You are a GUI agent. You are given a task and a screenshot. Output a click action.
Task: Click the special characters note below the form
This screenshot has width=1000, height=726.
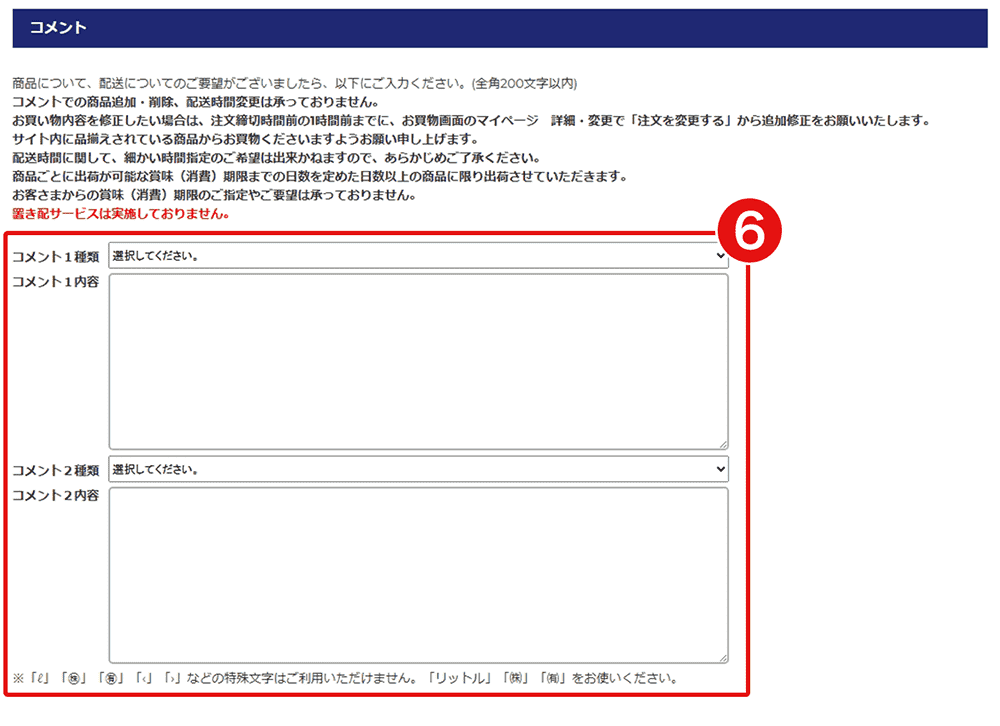point(346,679)
